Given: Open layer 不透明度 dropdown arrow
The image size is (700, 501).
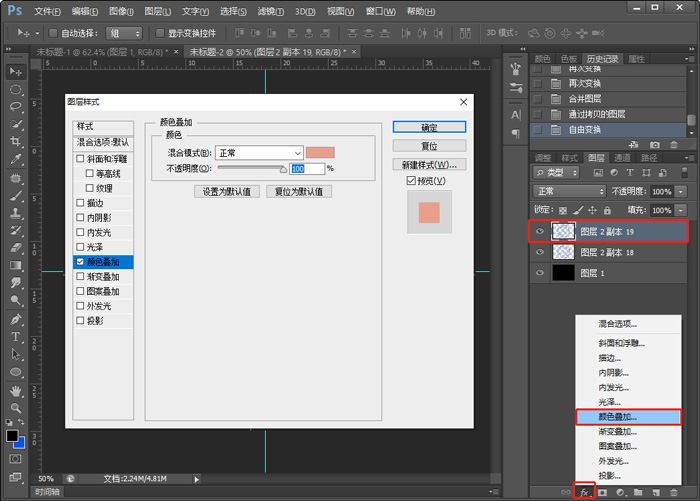Looking at the screenshot, I should pyautogui.click(x=681, y=192).
